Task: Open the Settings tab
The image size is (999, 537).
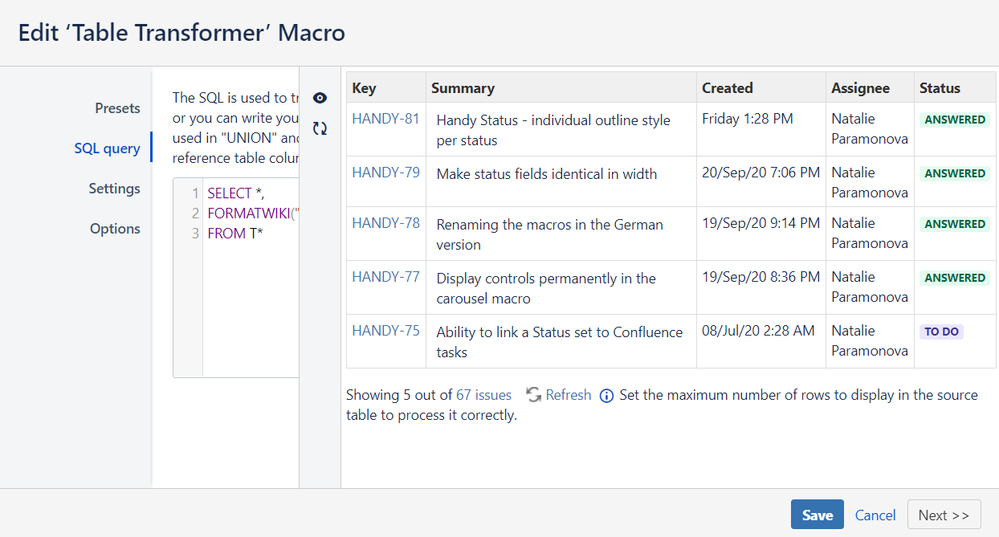Action: click(x=114, y=188)
